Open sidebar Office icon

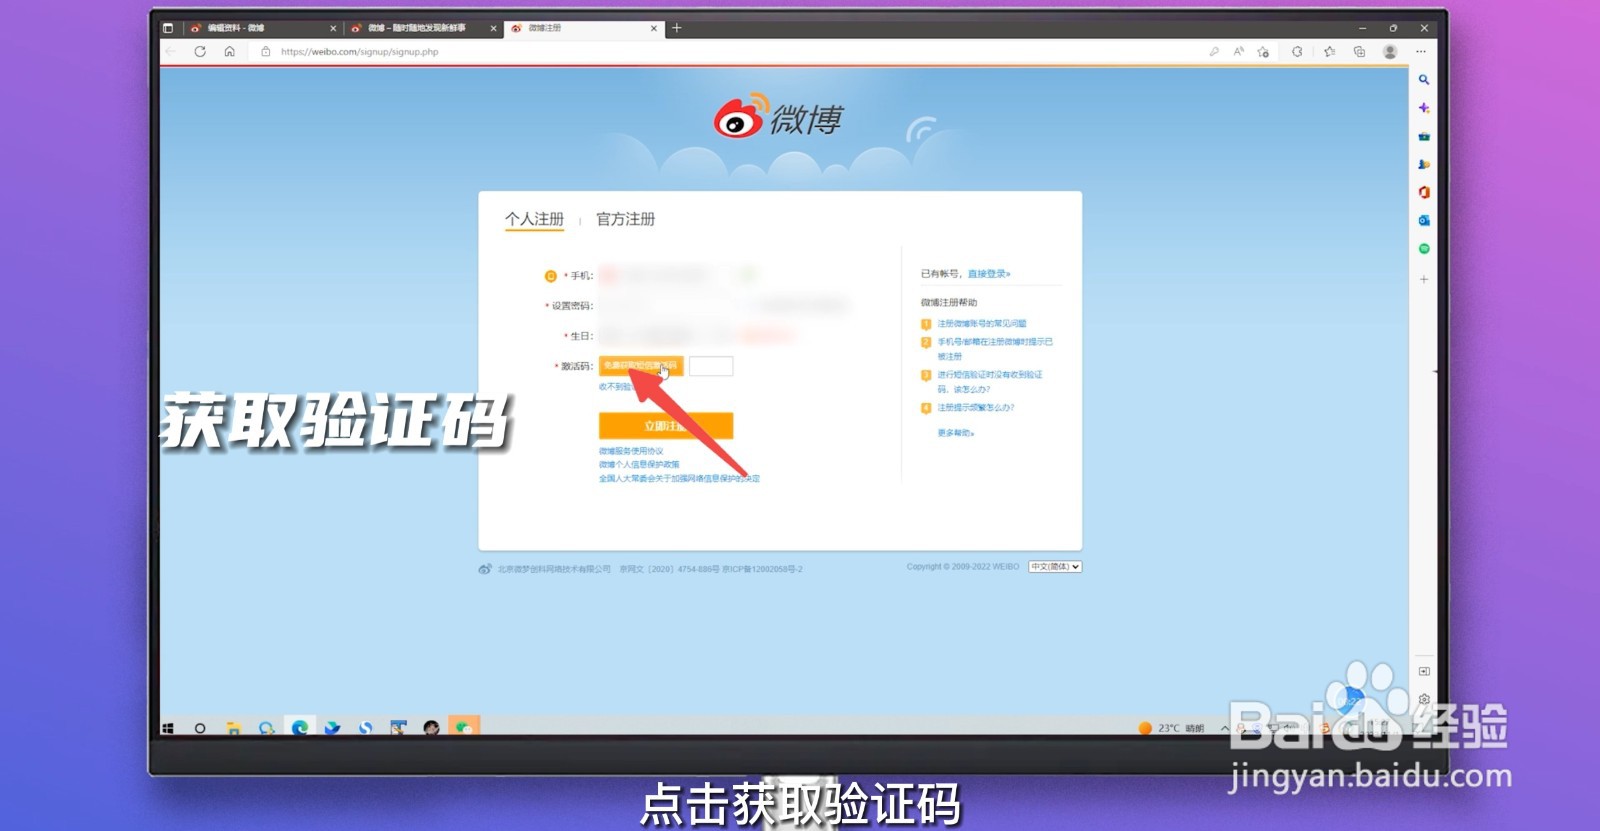tap(1424, 192)
